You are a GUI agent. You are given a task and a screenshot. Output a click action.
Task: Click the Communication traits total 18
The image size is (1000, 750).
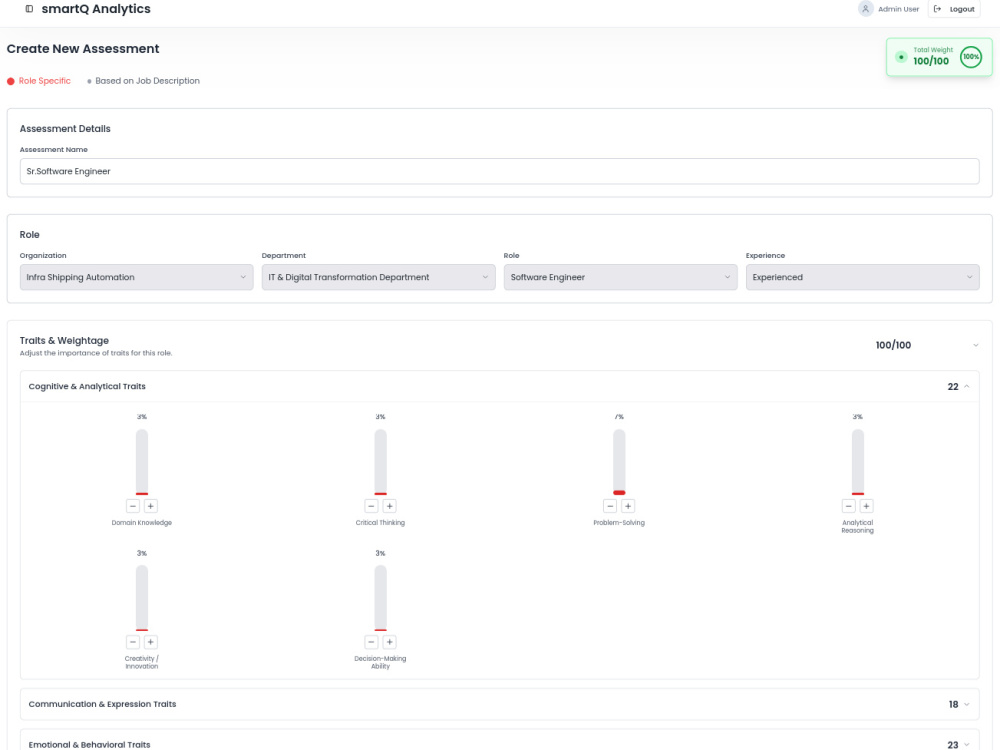pyautogui.click(x=953, y=704)
